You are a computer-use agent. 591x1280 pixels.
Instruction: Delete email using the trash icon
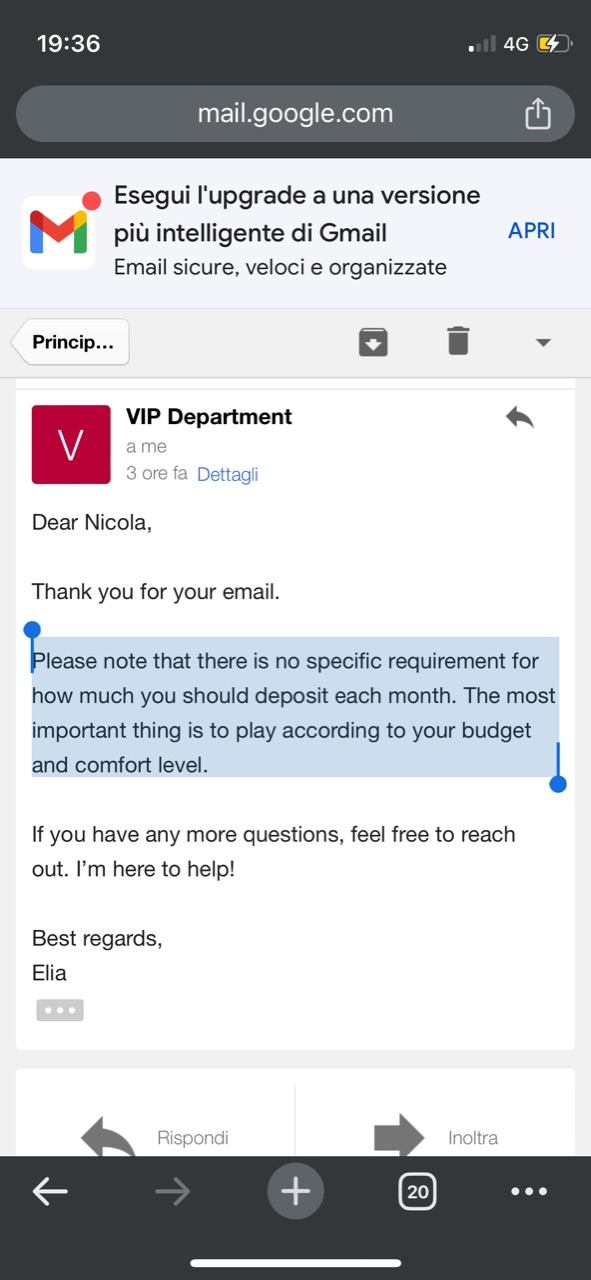(x=458, y=341)
